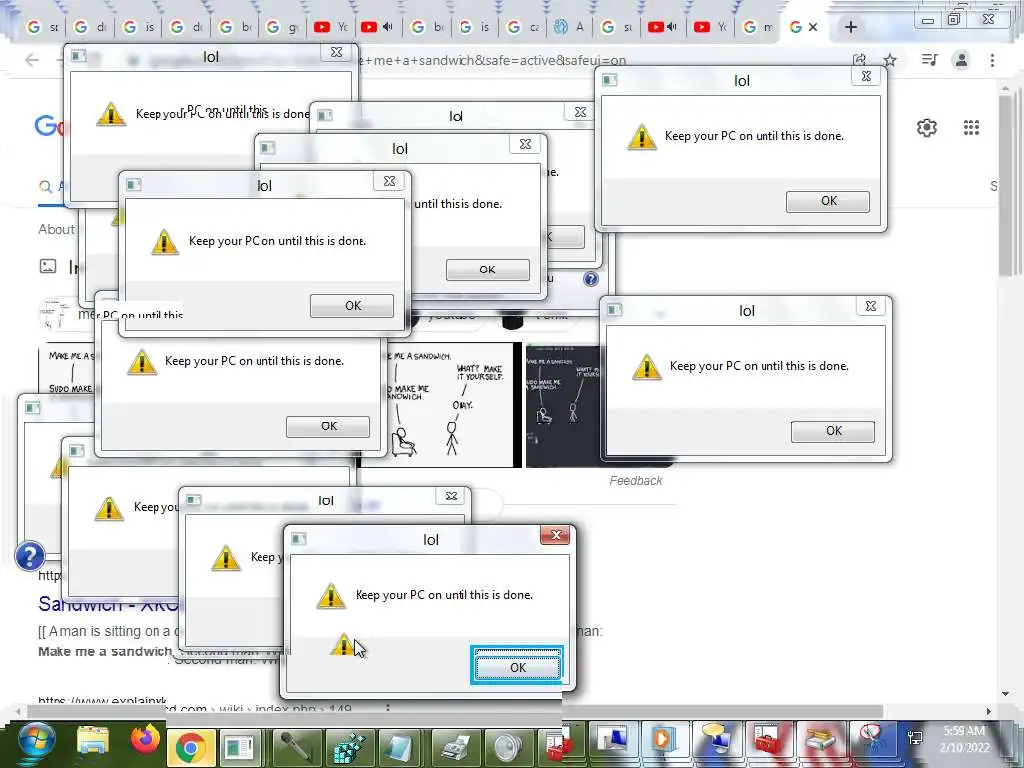Close the frontmost lol dialog with the red X

tap(555, 536)
